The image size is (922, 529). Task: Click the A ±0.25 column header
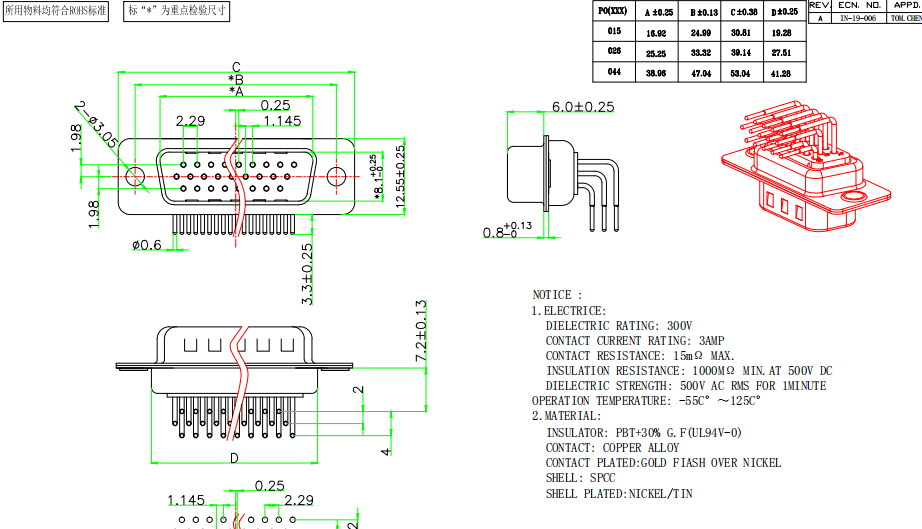(x=658, y=12)
